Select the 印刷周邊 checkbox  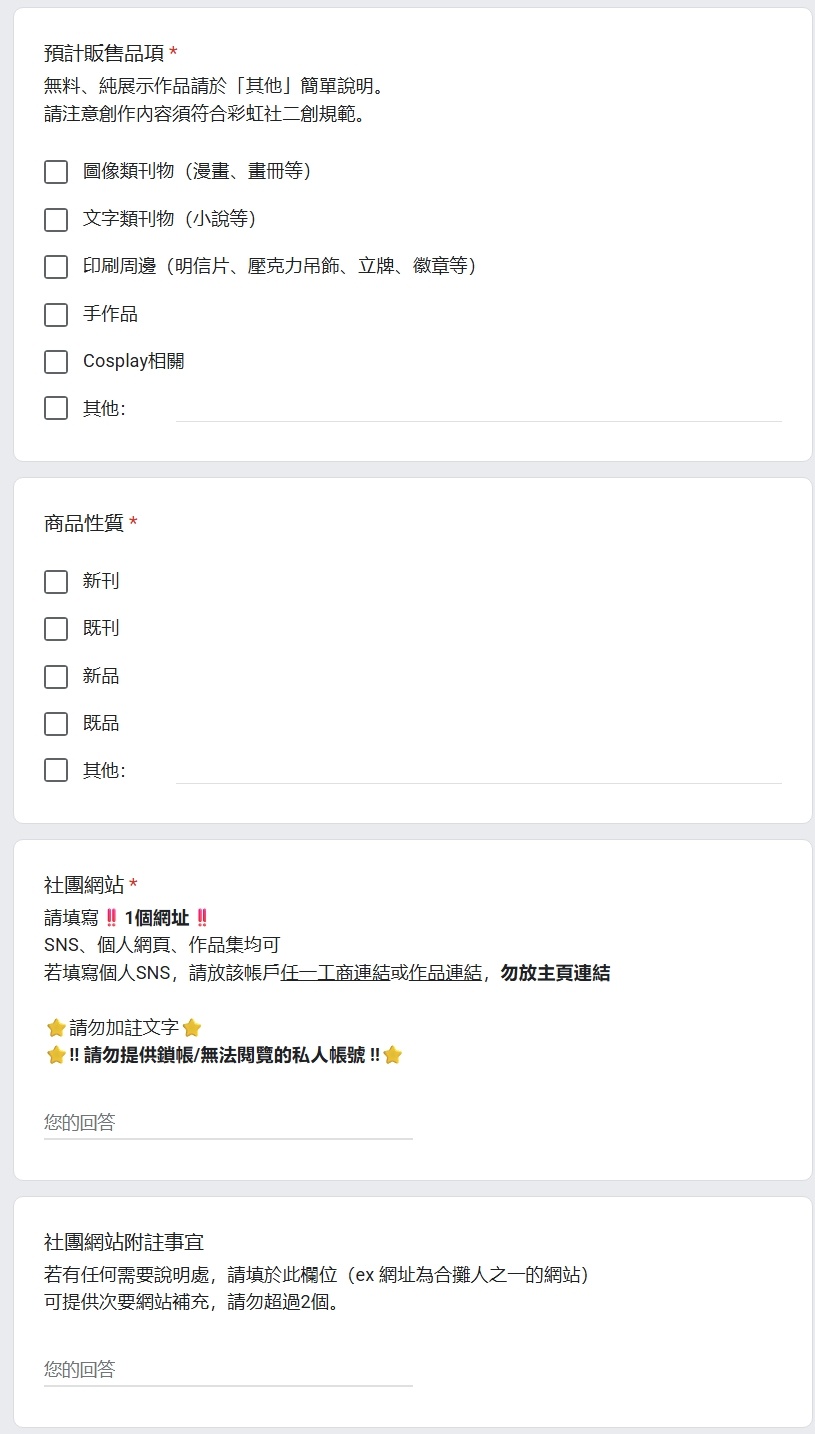tap(56, 267)
